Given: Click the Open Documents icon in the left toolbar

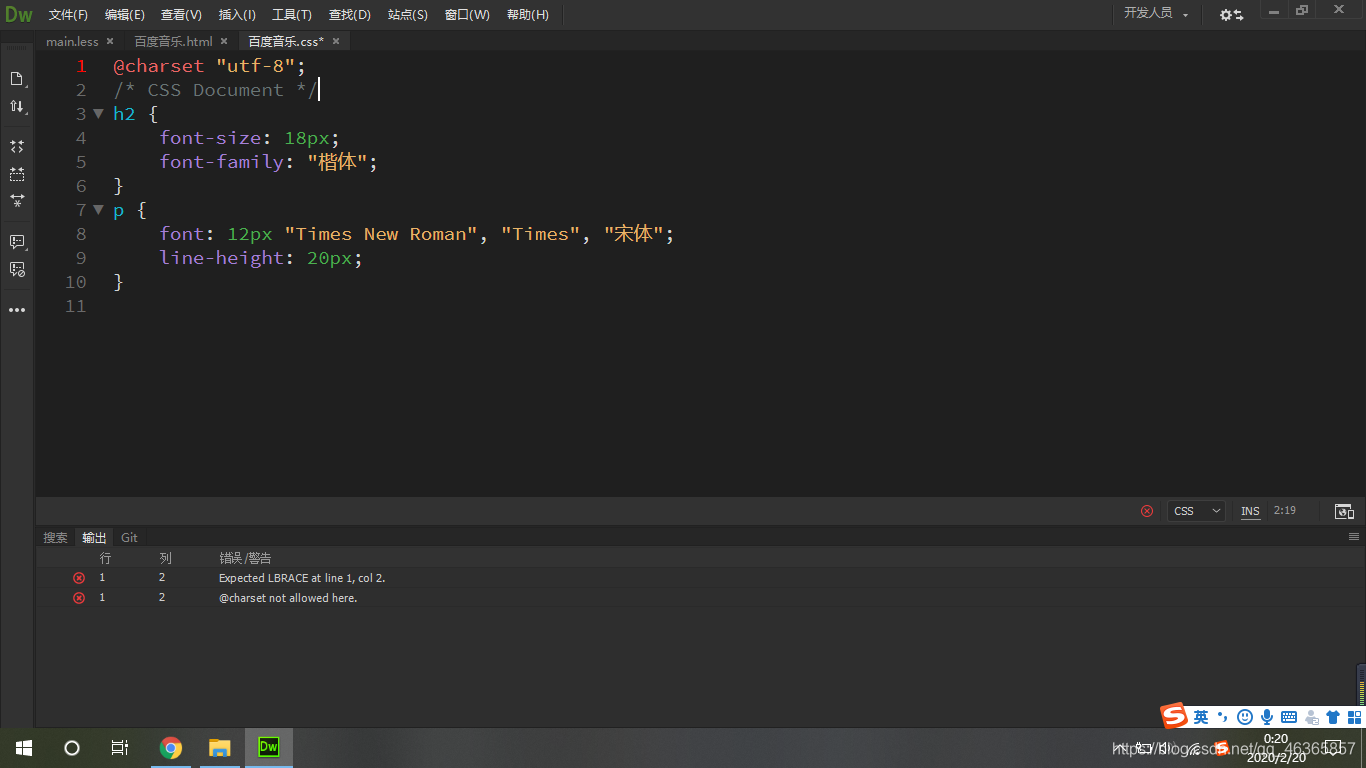Looking at the screenshot, I should coord(16,79).
